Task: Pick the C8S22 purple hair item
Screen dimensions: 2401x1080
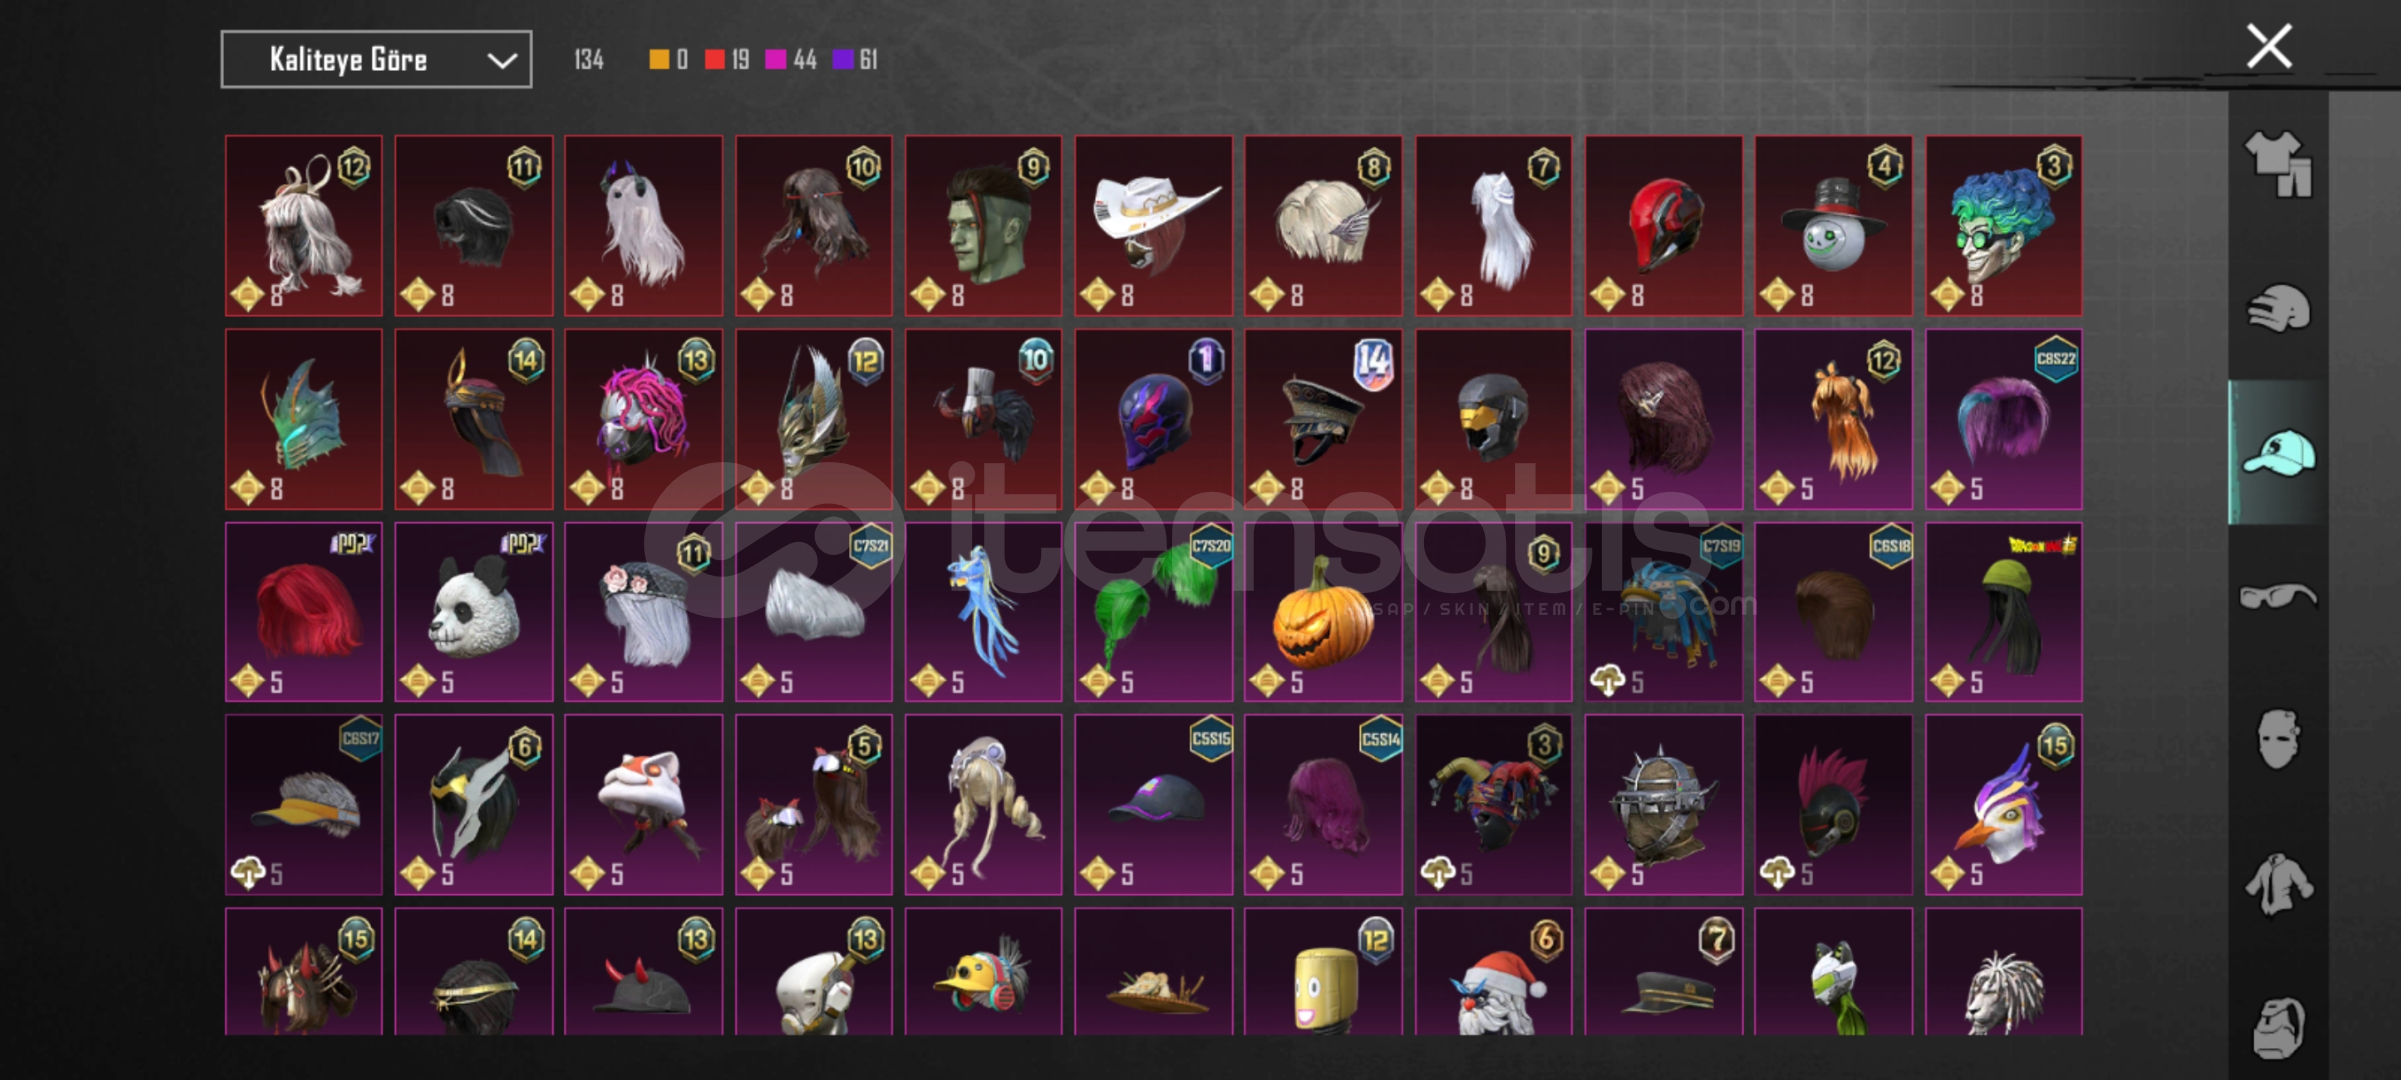Action: pos(2004,419)
